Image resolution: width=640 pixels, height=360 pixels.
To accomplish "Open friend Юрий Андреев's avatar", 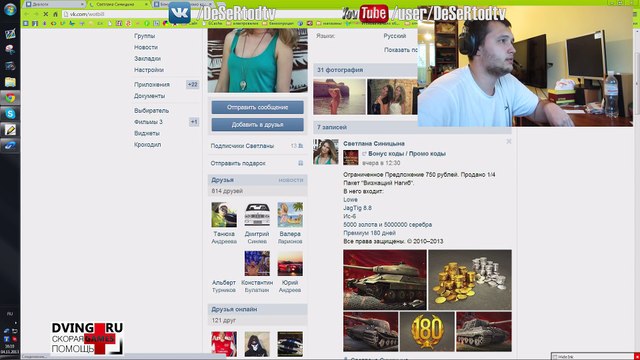I will point(290,264).
